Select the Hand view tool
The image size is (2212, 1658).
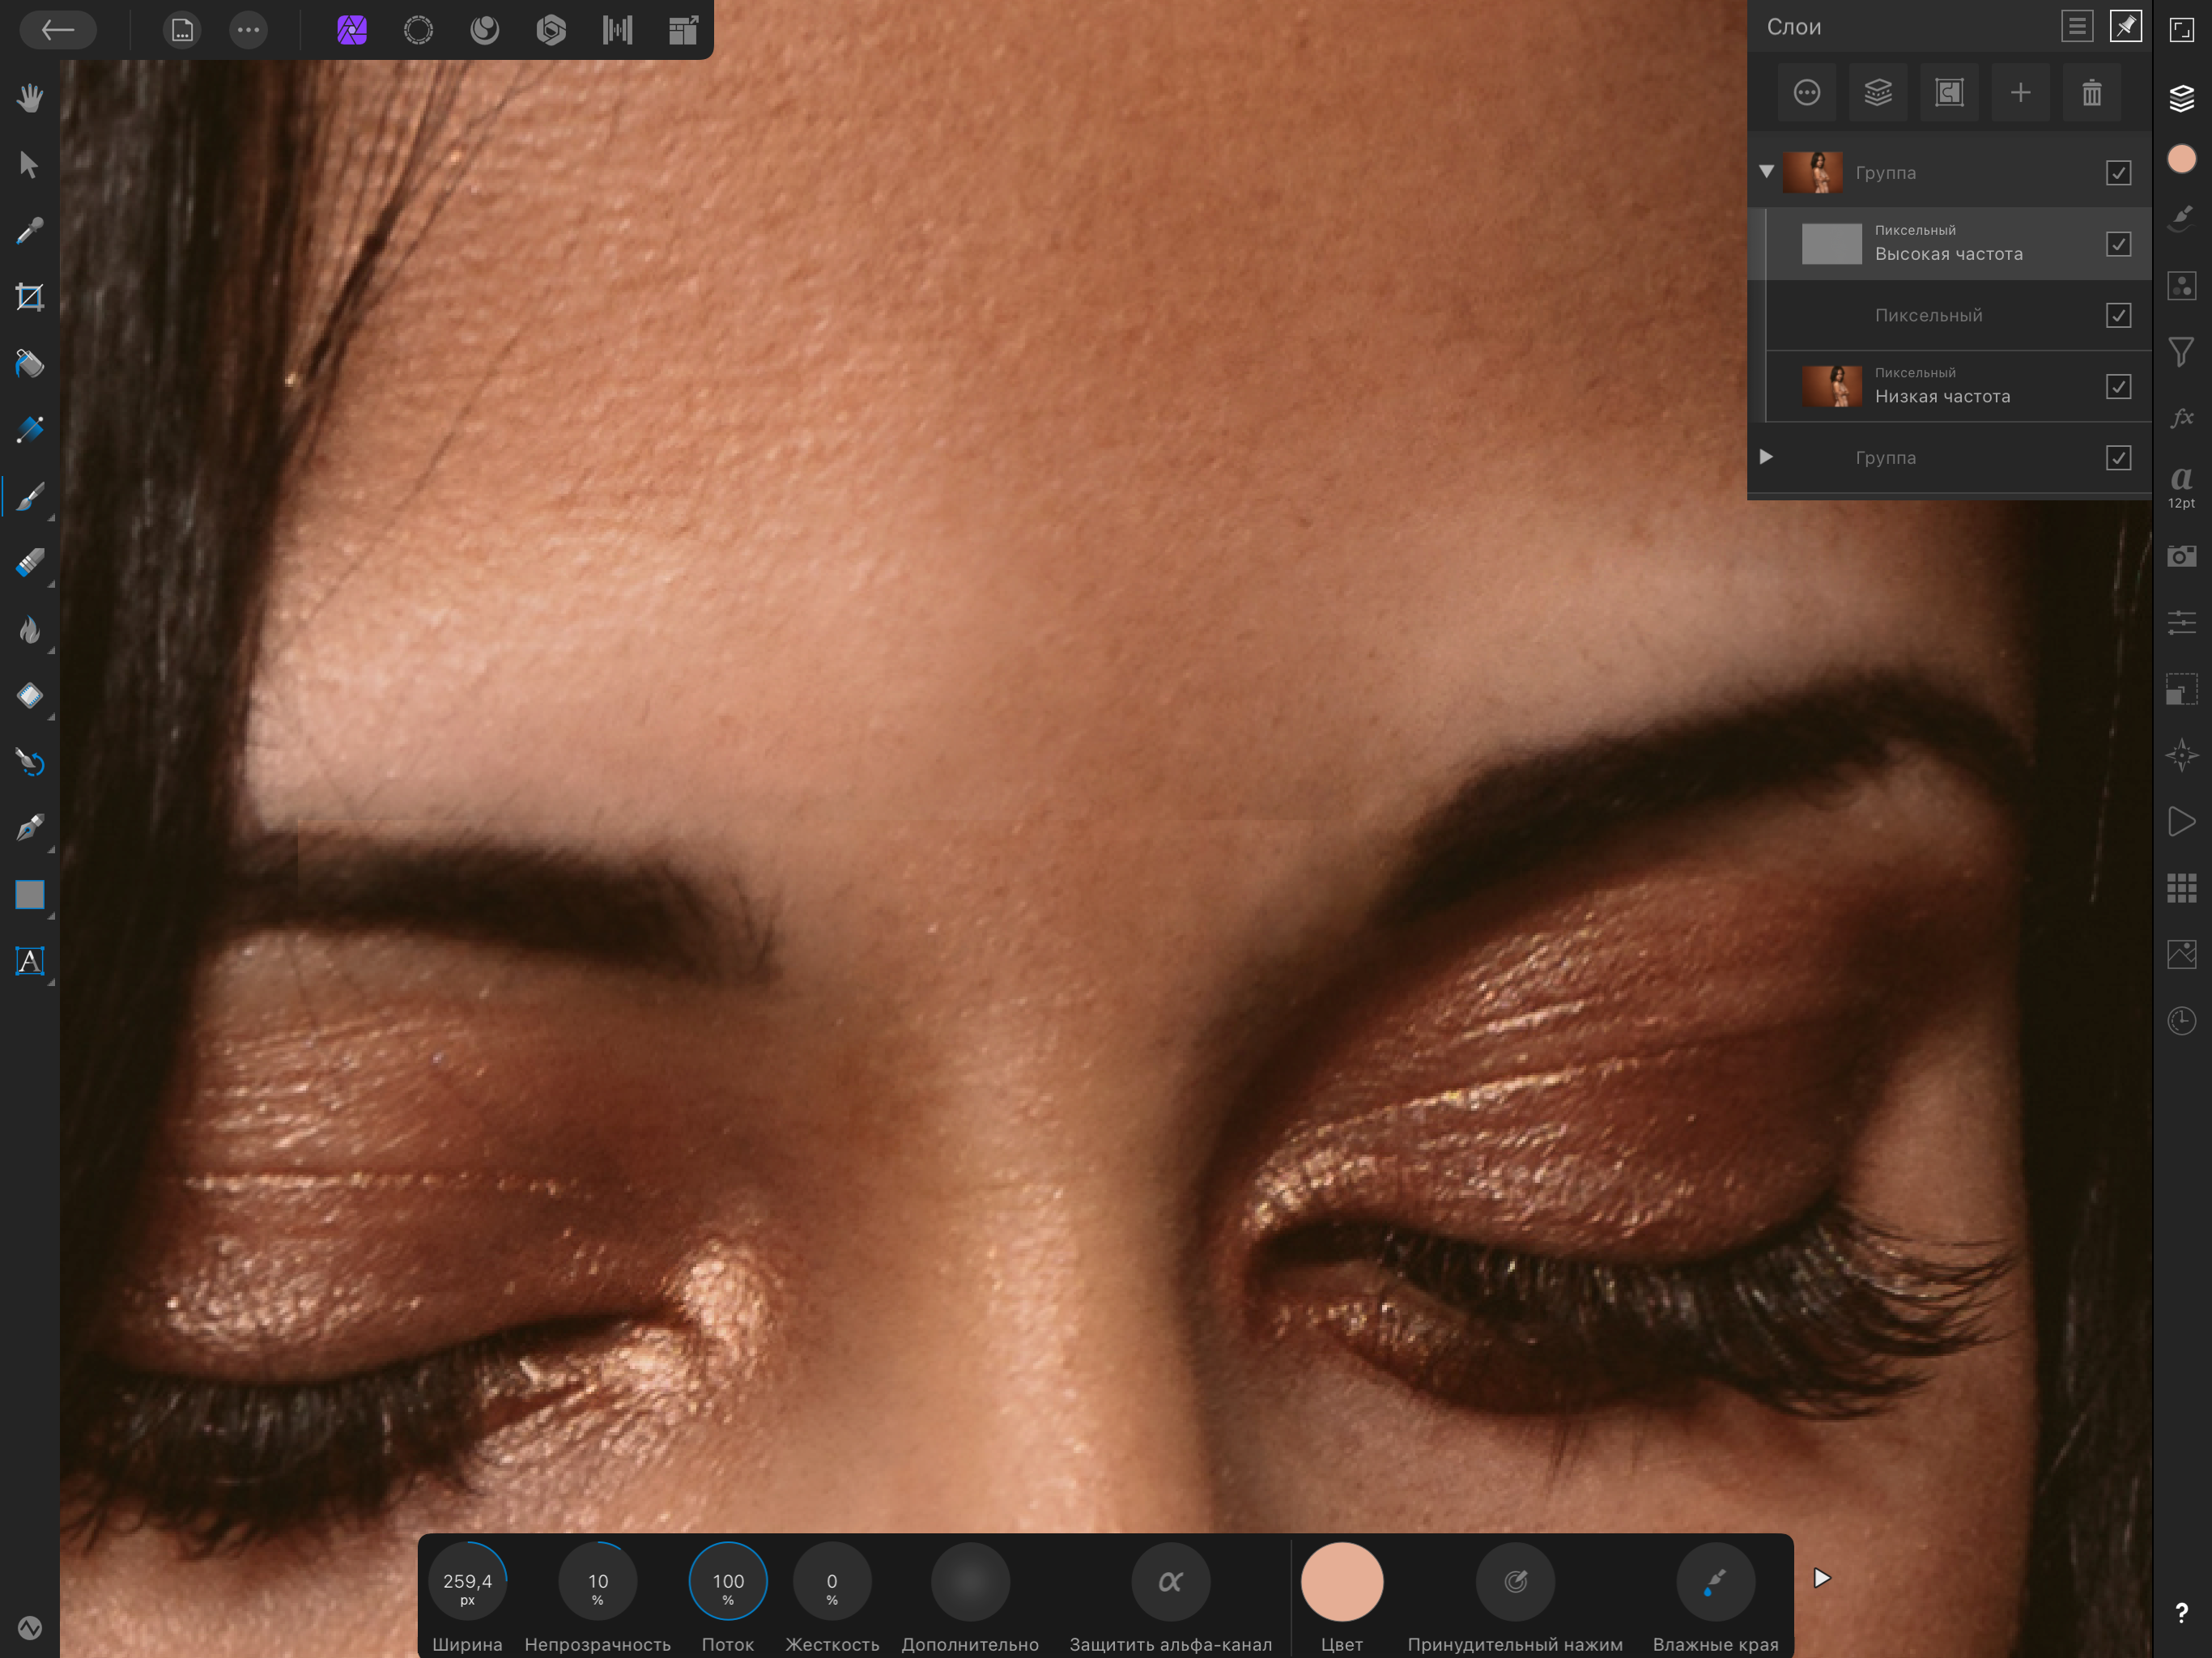coord(30,98)
